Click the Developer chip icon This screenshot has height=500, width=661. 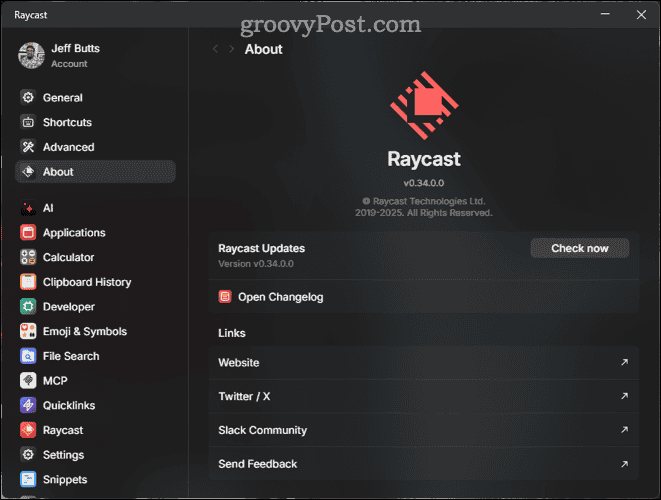tap(28, 306)
